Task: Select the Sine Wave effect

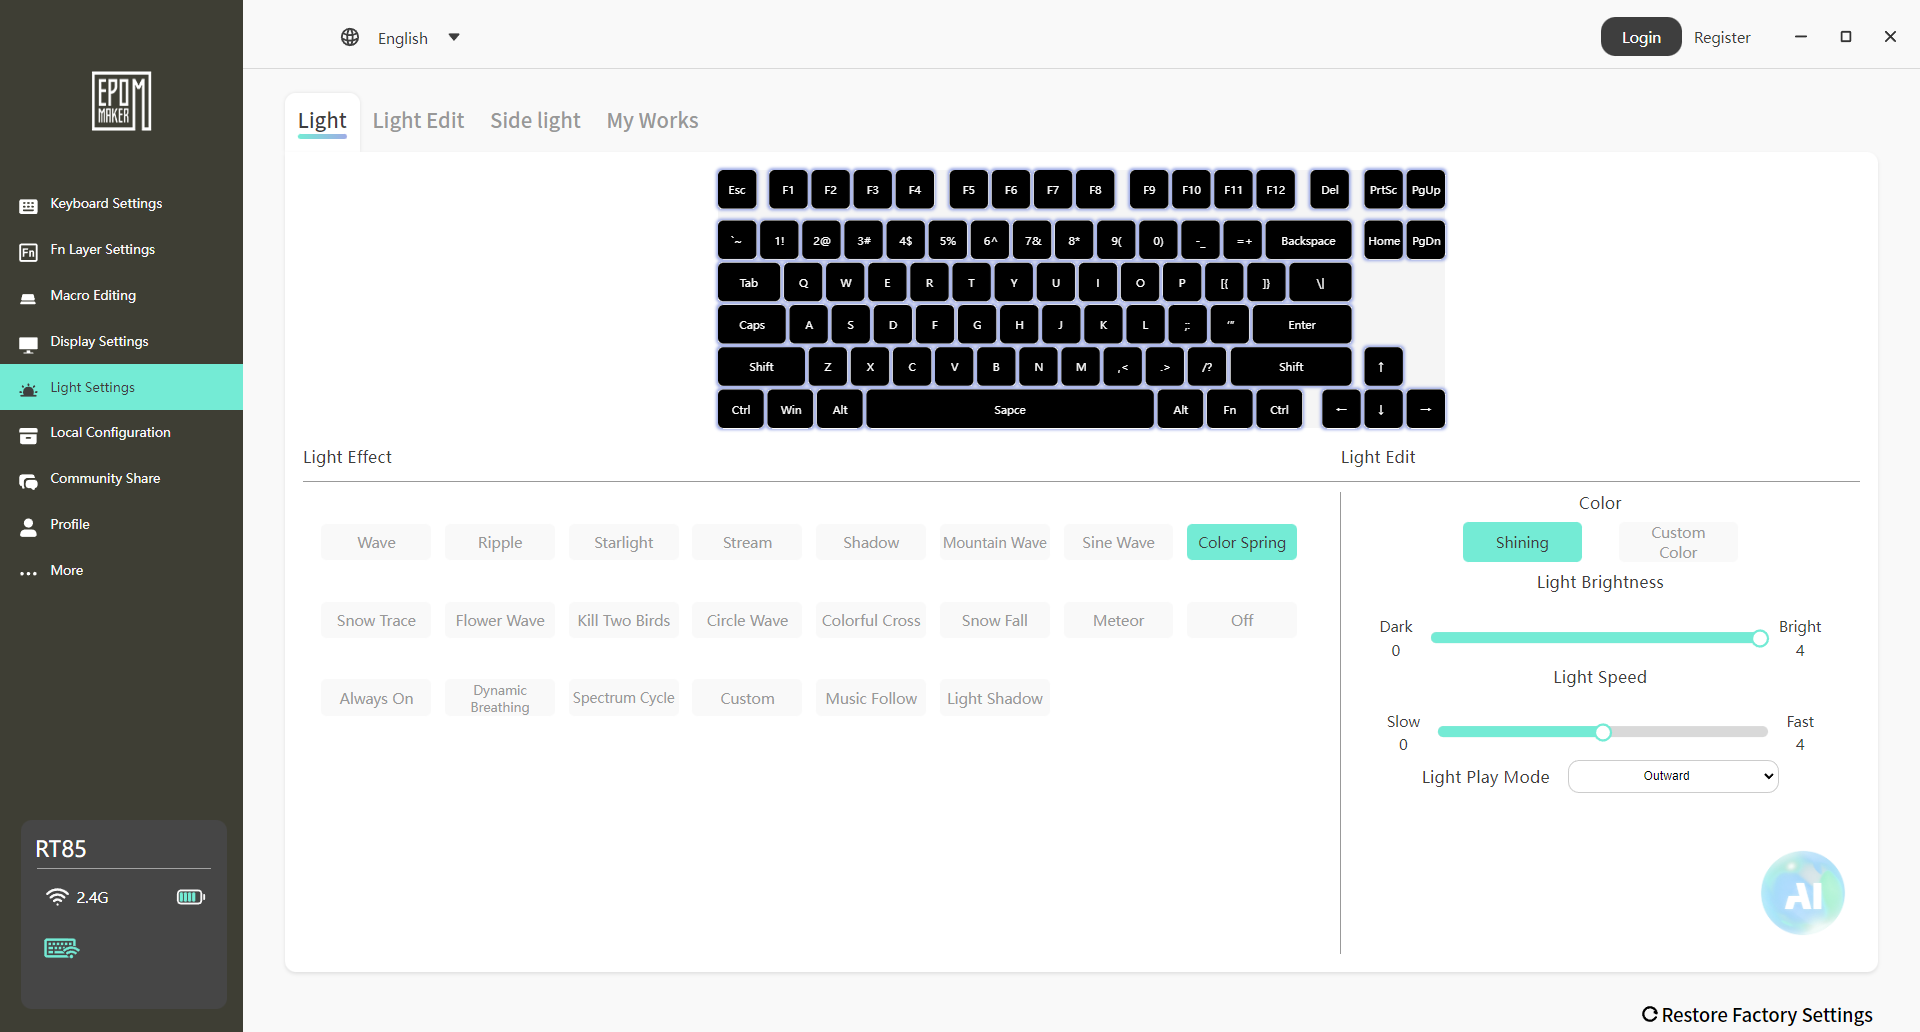Action: (1118, 542)
